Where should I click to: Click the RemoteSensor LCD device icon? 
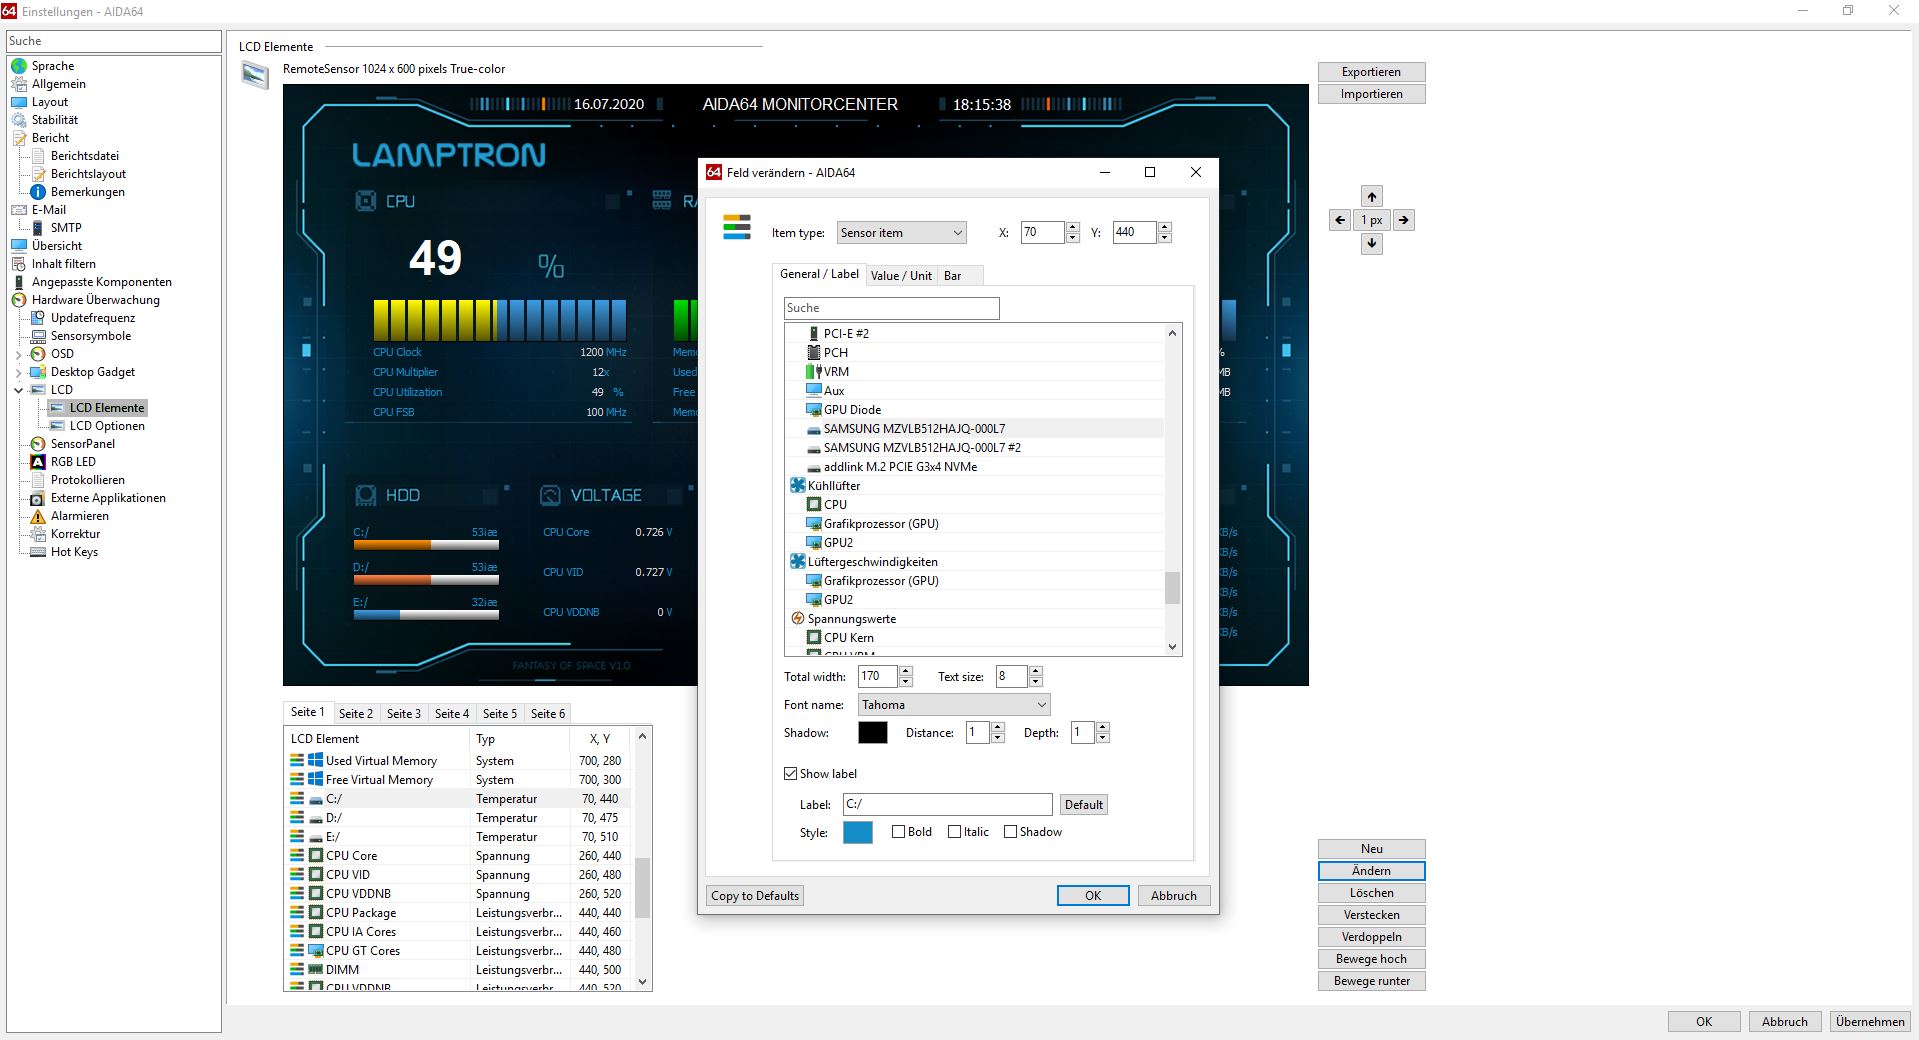click(256, 76)
